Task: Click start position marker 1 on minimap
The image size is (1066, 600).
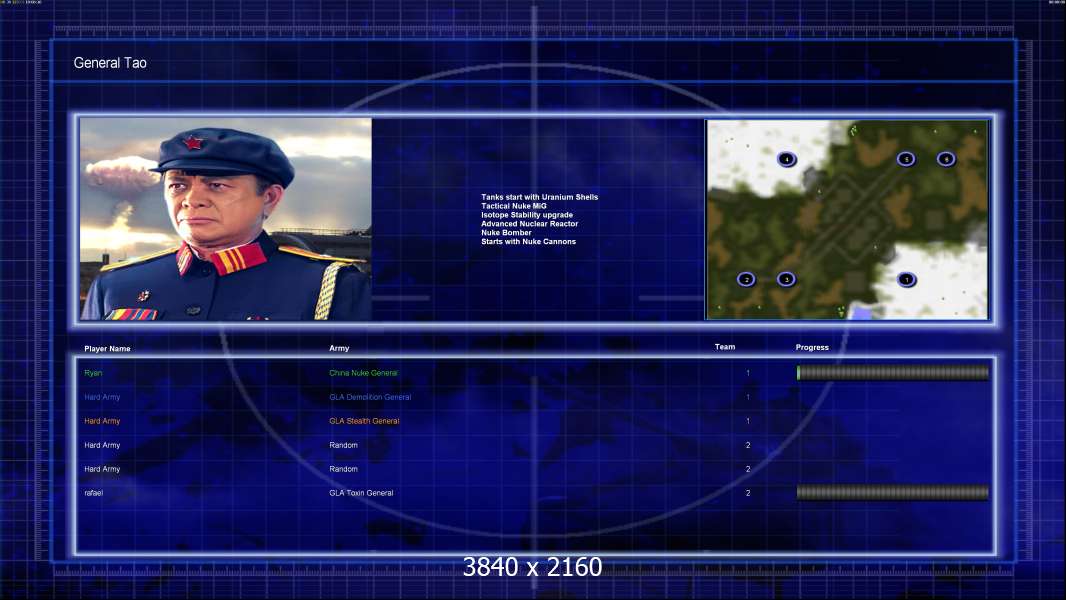Action: [906, 279]
